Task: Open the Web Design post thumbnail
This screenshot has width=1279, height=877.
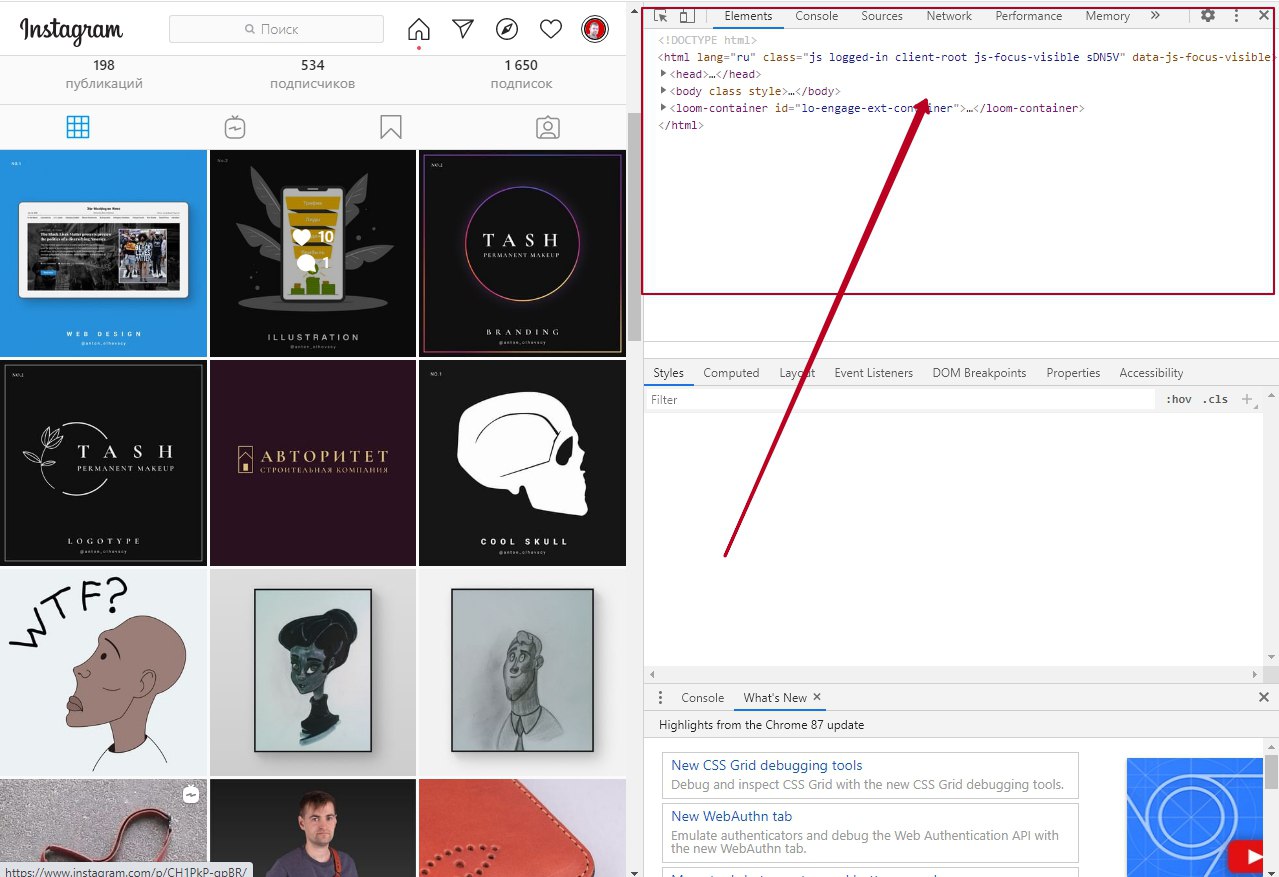Action: [x=103, y=253]
